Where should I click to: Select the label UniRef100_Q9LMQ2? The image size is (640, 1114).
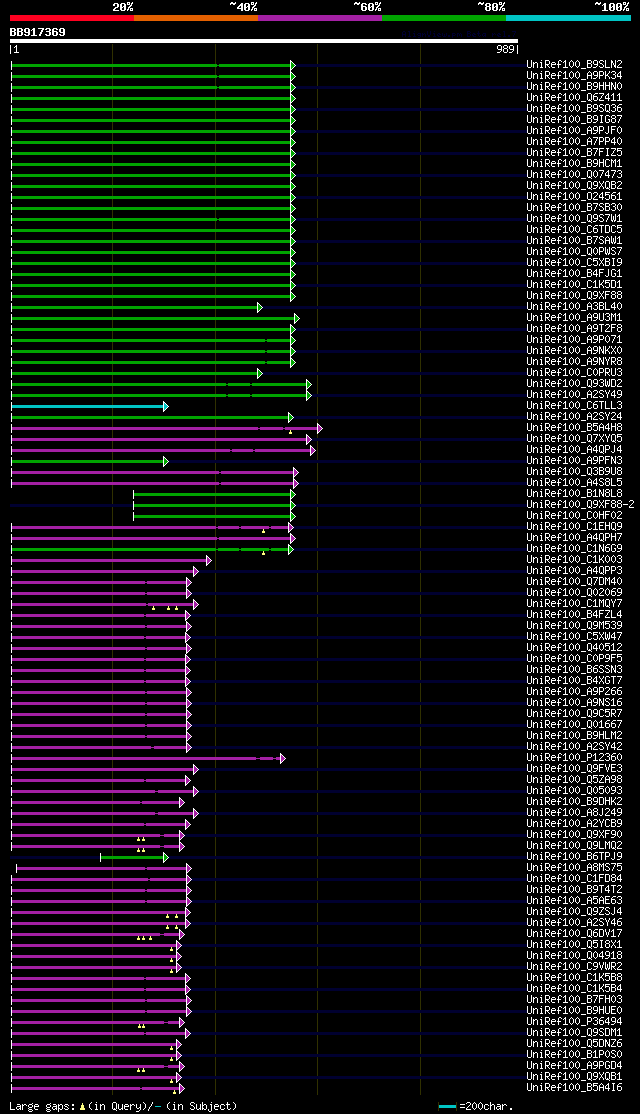tap(575, 846)
